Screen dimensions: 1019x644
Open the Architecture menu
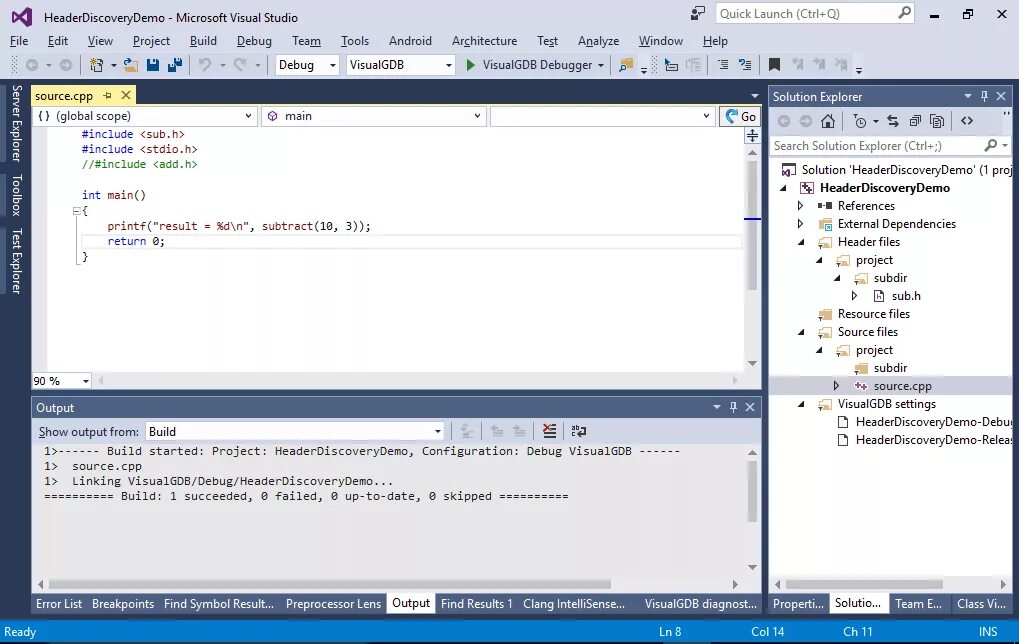tap(484, 40)
